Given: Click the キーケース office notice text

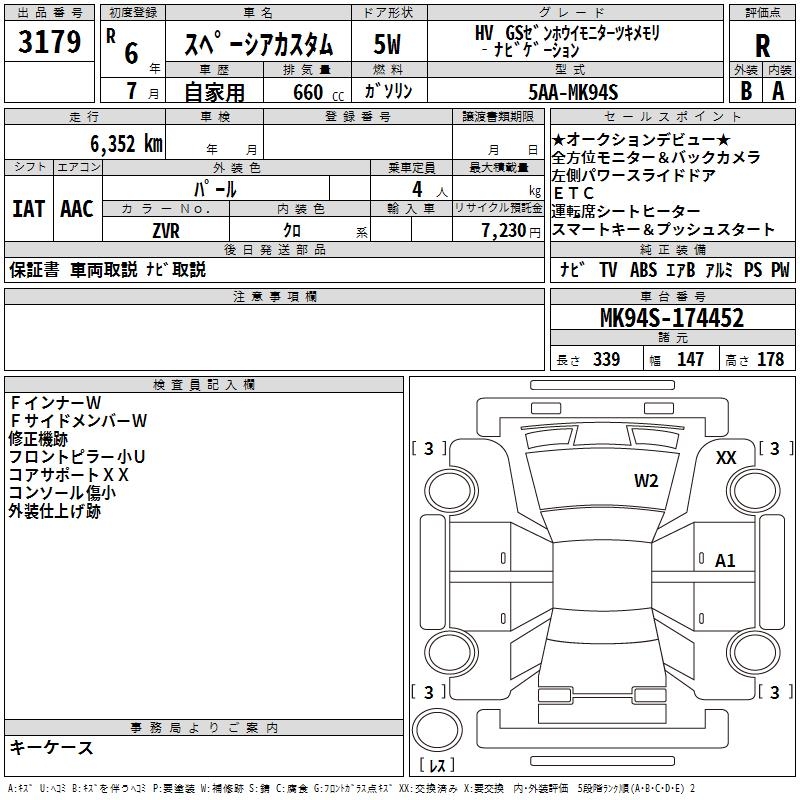Looking at the screenshot, I should point(52,747).
